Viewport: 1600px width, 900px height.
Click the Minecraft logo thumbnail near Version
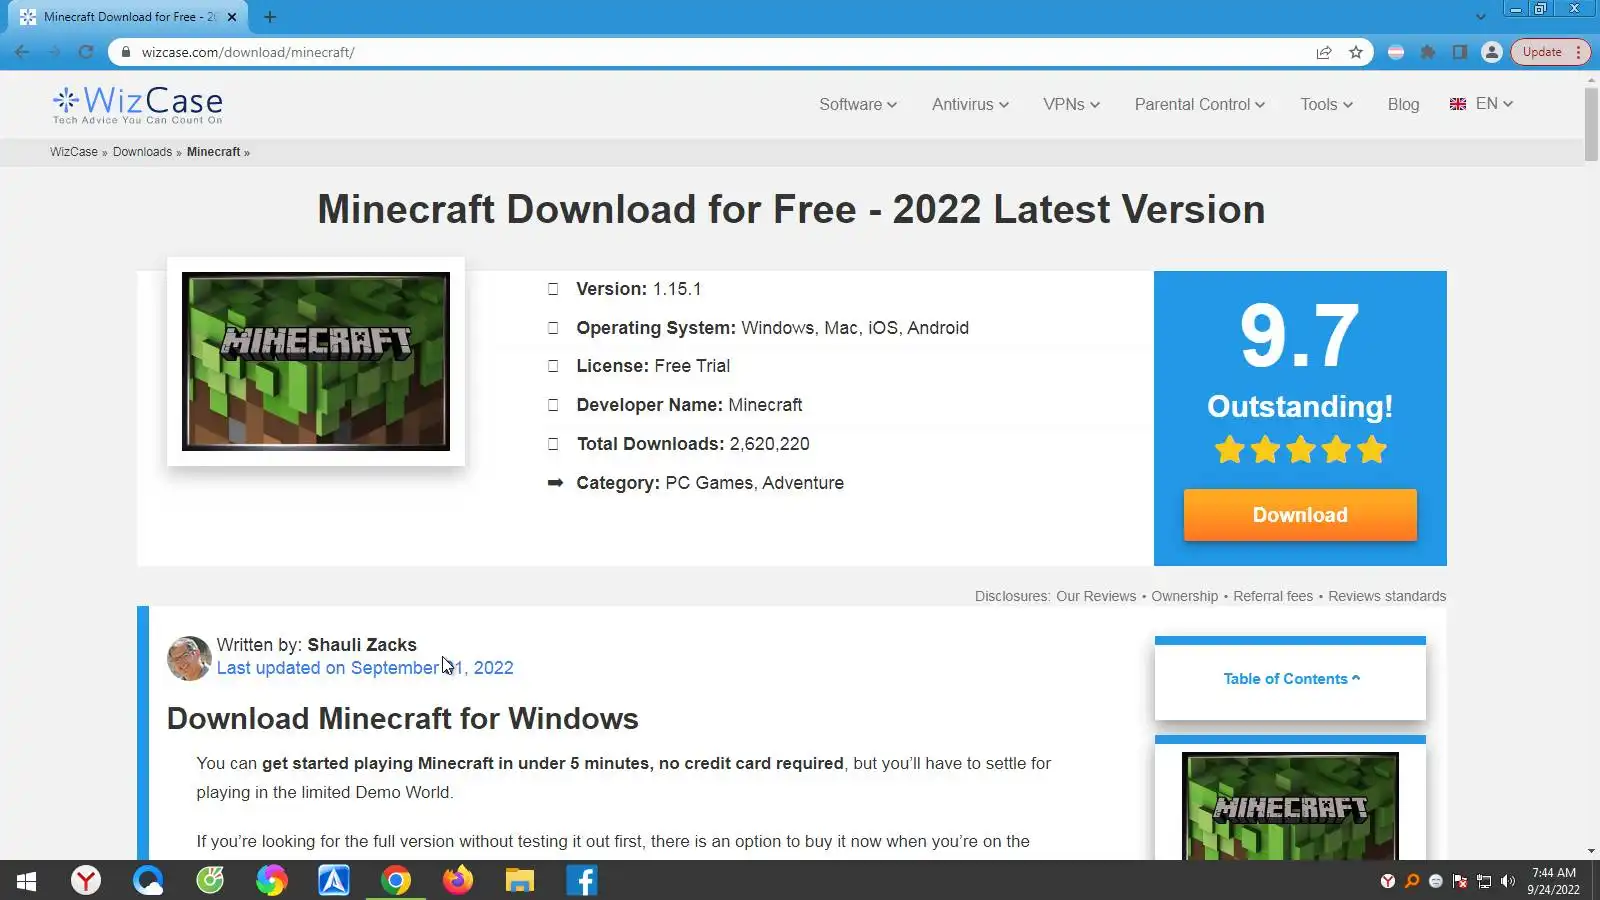click(316, 361)
